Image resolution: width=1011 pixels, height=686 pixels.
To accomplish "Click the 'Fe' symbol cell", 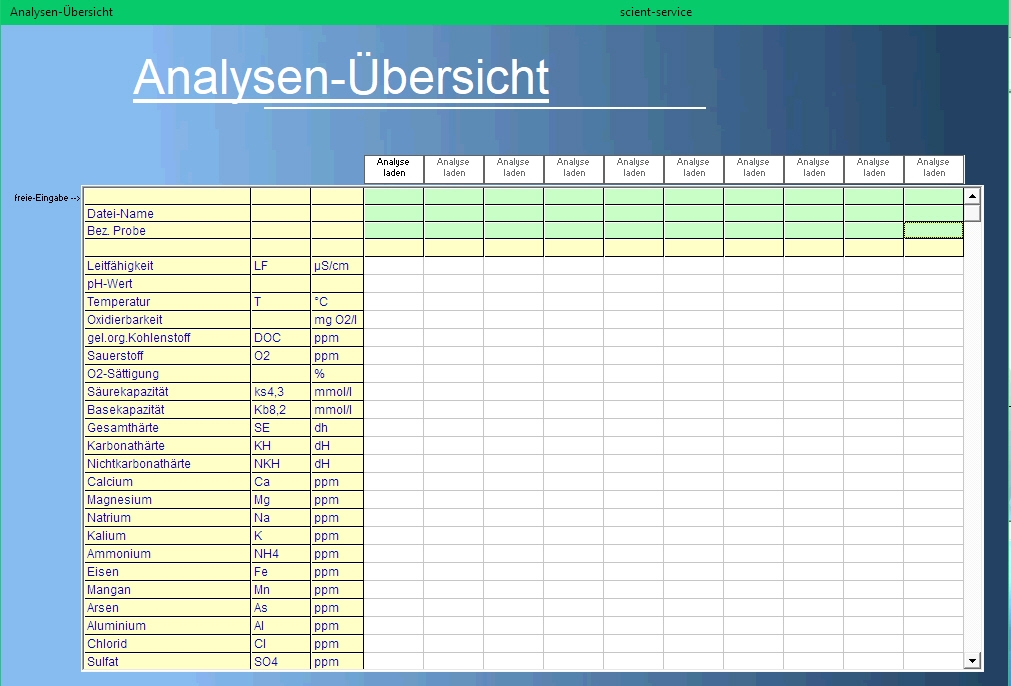I will point(280,573).
